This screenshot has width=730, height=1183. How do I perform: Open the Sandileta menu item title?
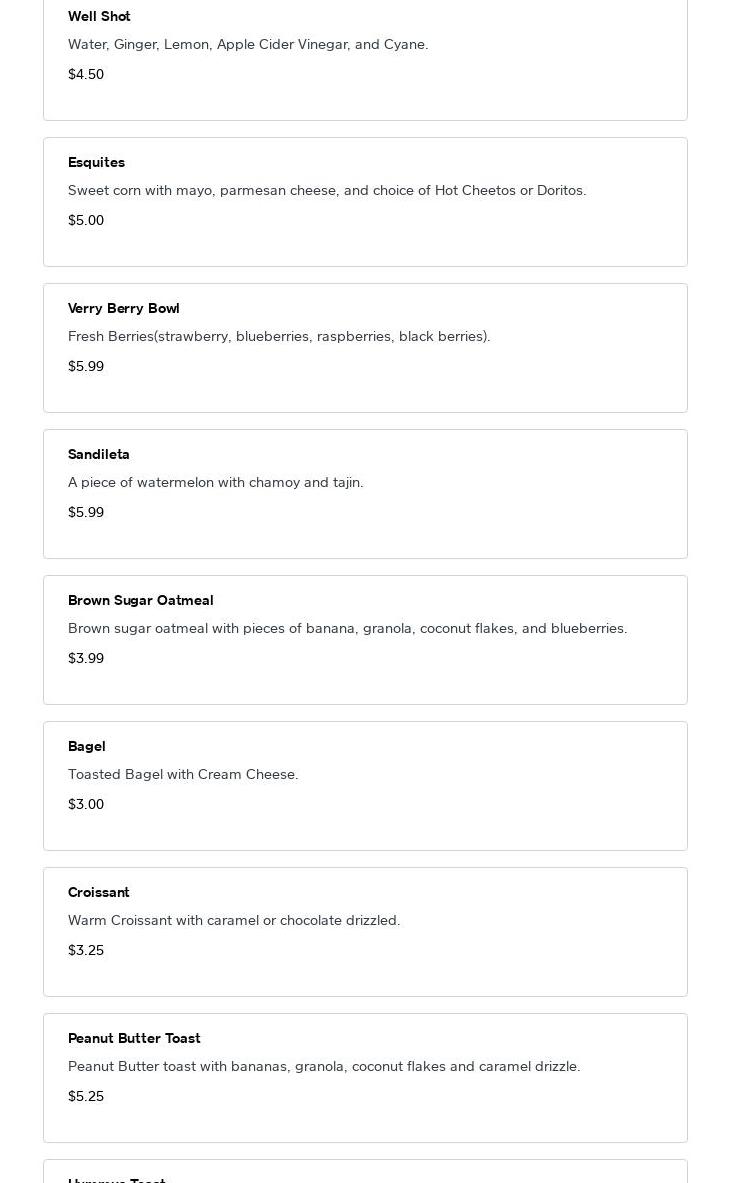[99, 454]
